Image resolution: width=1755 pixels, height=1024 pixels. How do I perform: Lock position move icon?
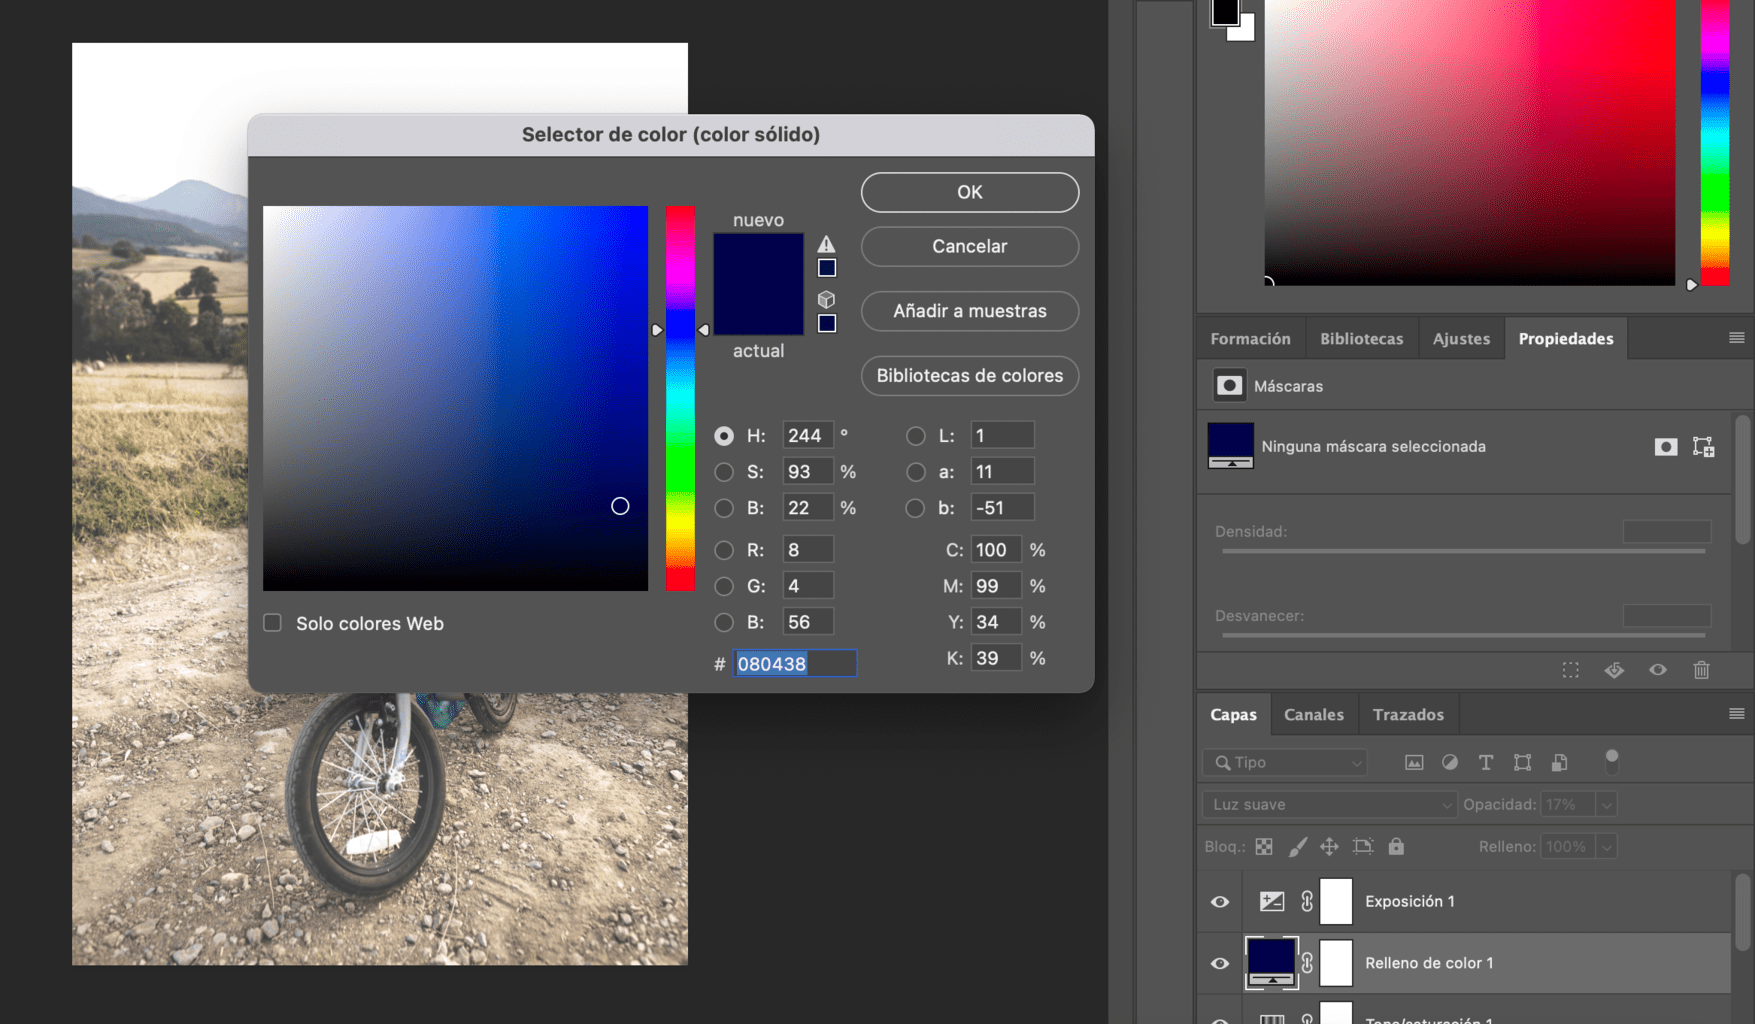click(1329, 847)
